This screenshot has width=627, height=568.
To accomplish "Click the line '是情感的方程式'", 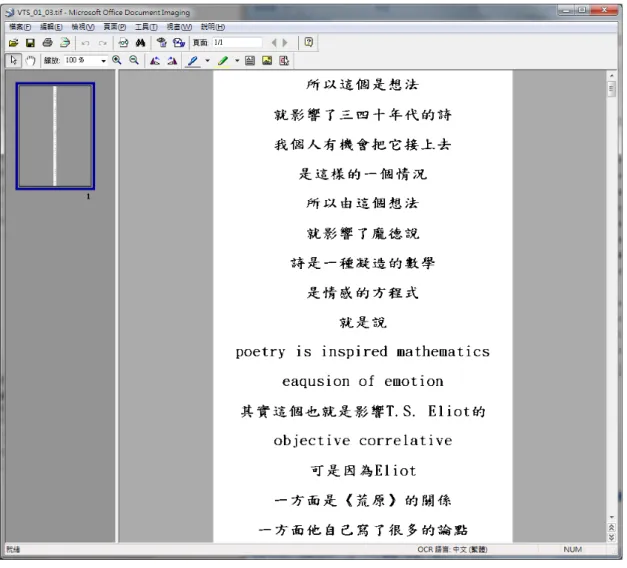I will coord(363,293).
